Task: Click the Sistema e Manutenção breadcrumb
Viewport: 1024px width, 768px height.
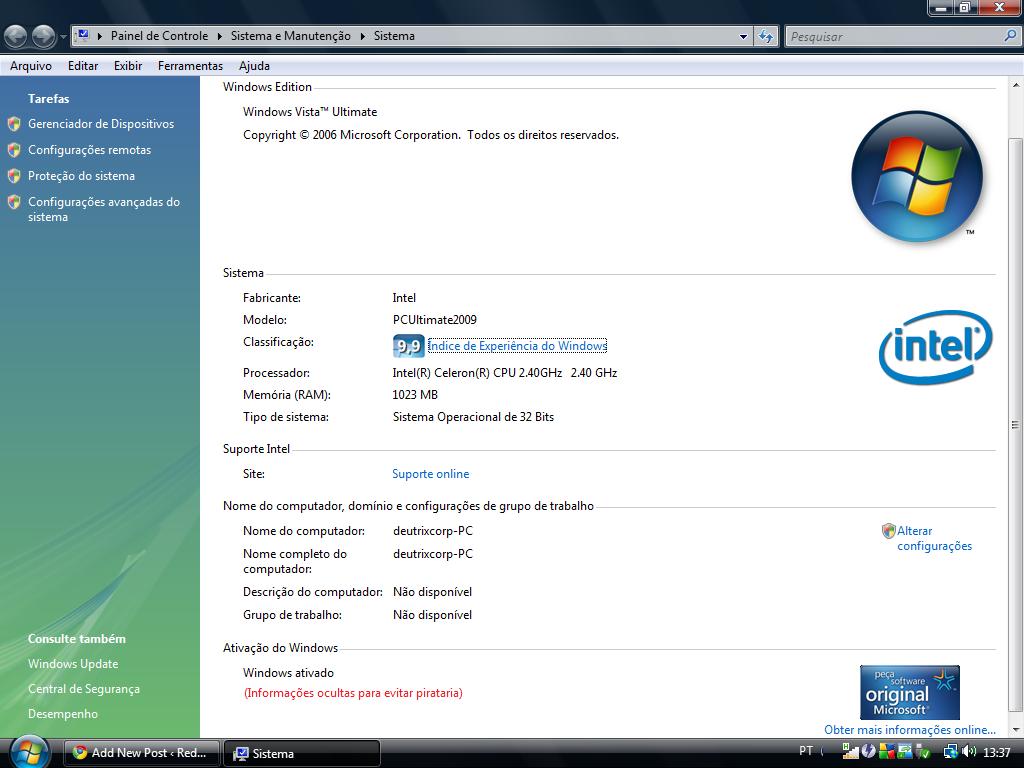Action: pos(291,36)
